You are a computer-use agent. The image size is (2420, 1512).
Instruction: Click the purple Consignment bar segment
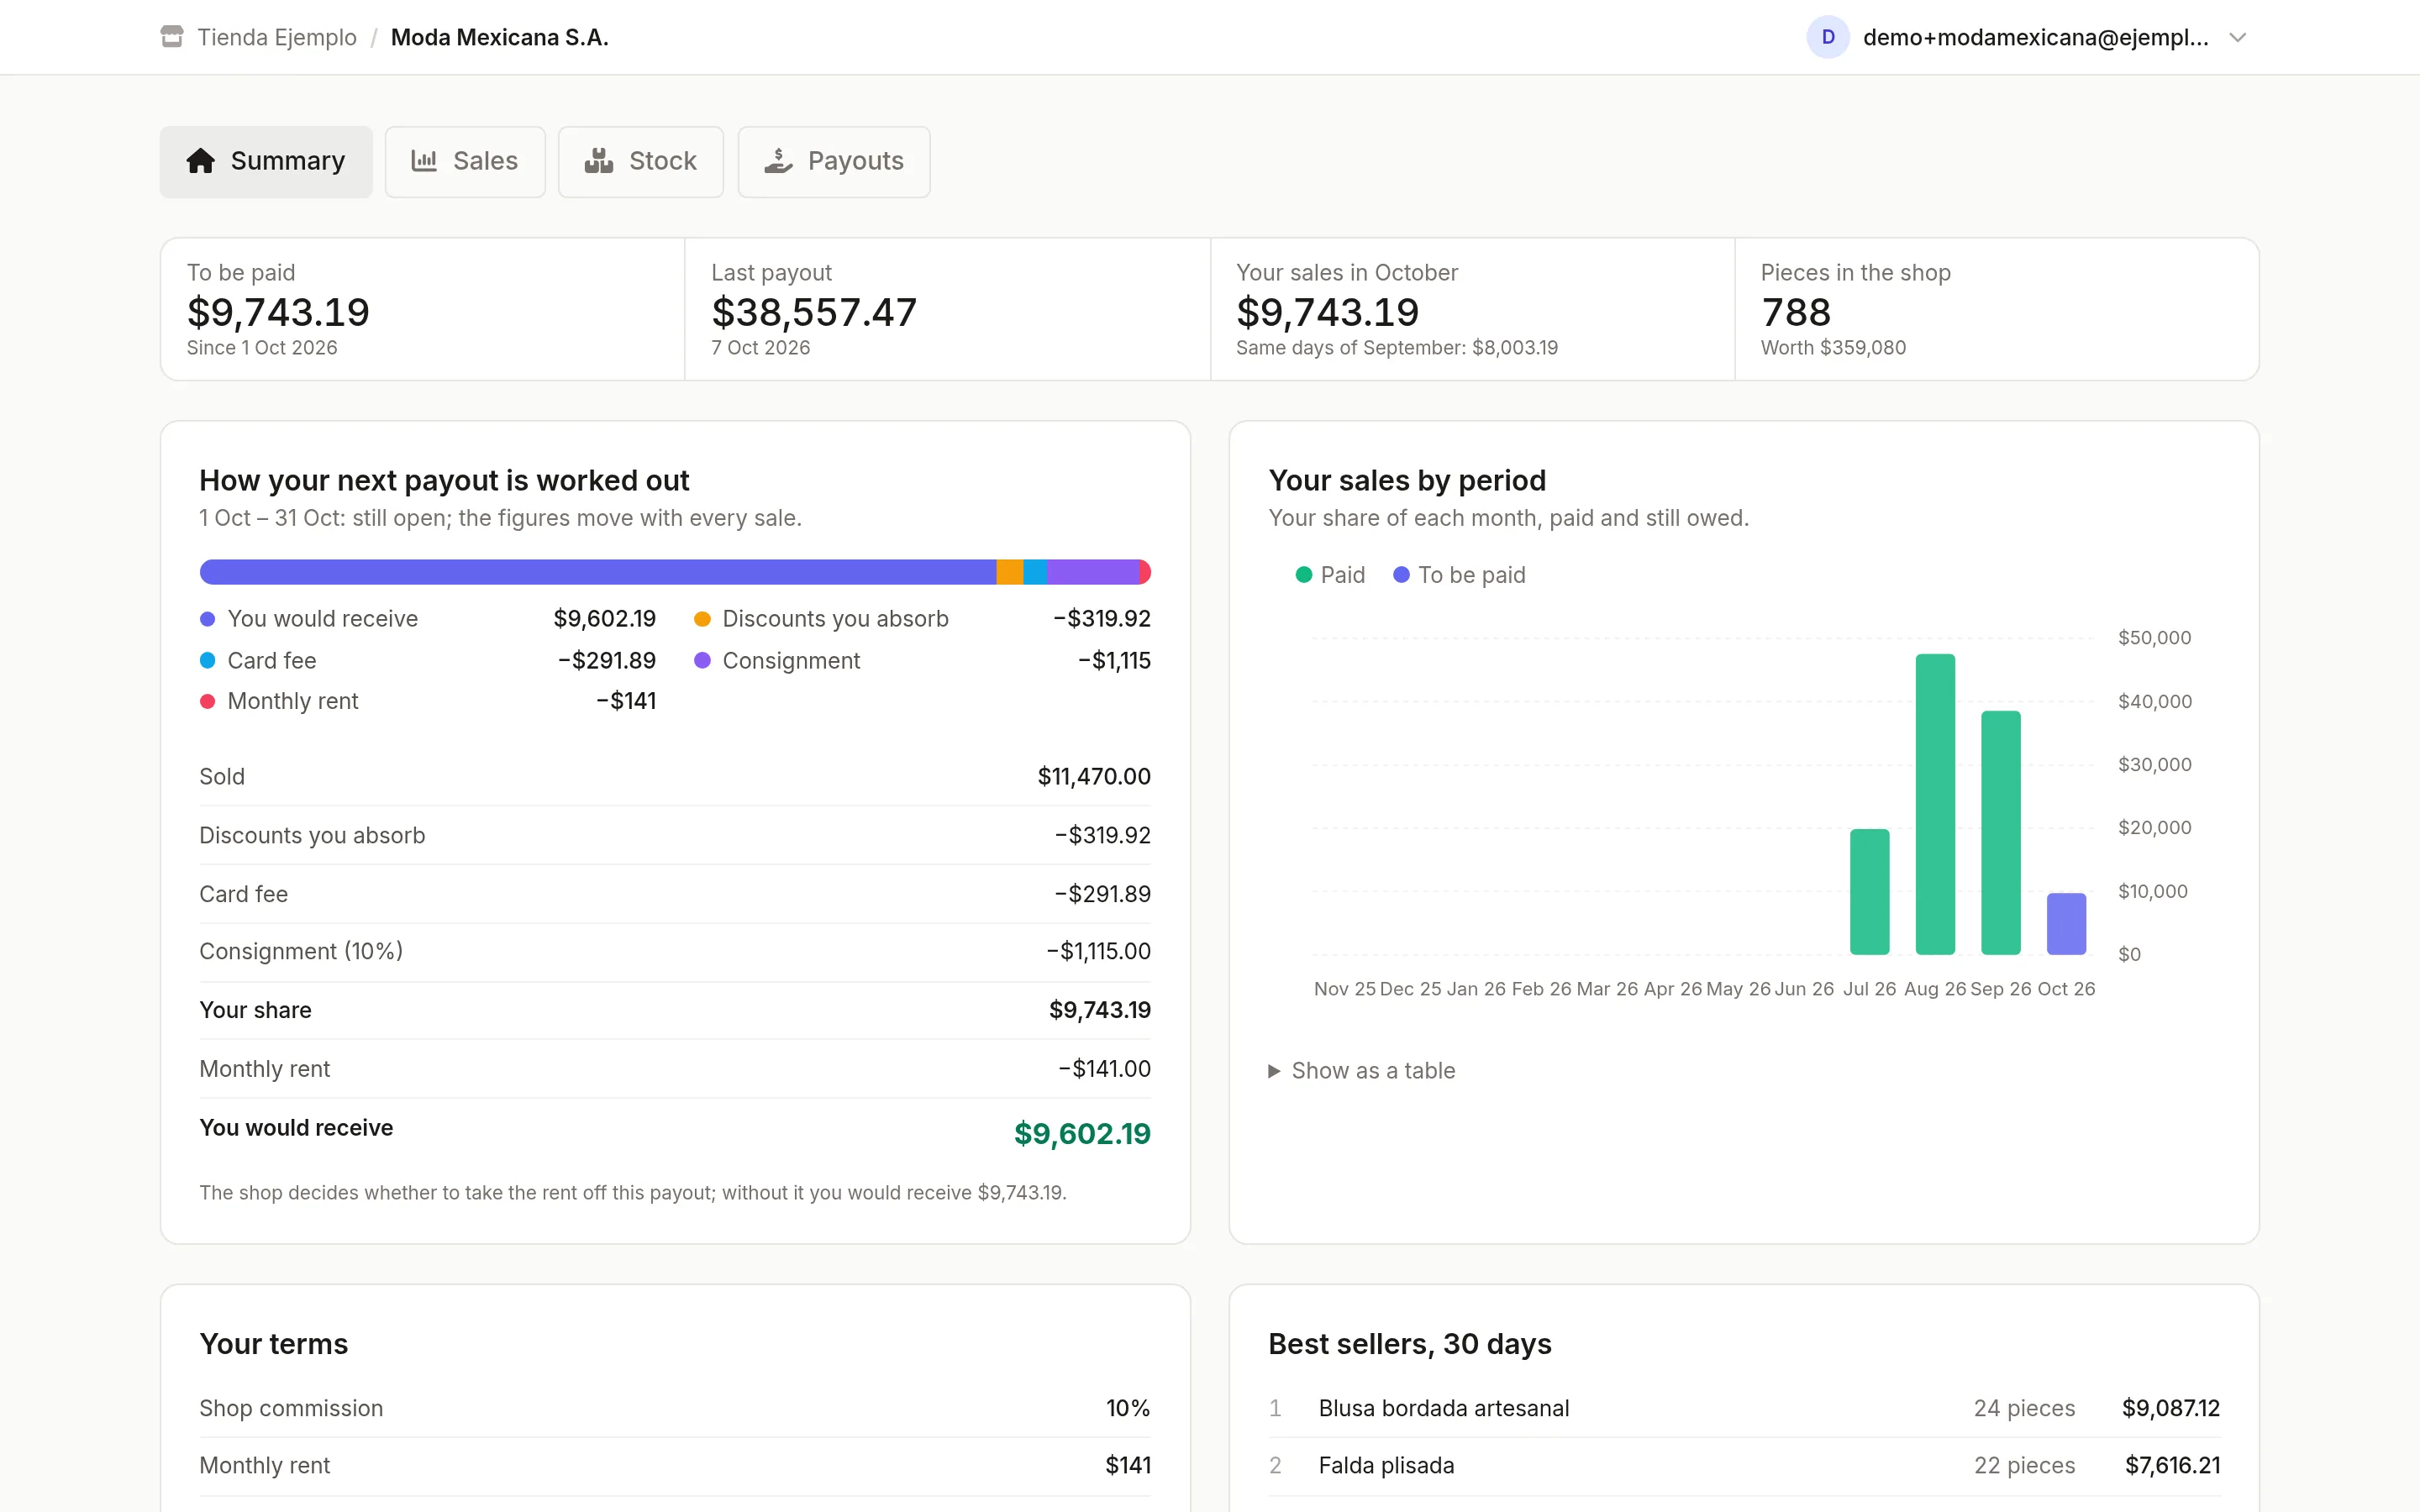coord(1093,572)
